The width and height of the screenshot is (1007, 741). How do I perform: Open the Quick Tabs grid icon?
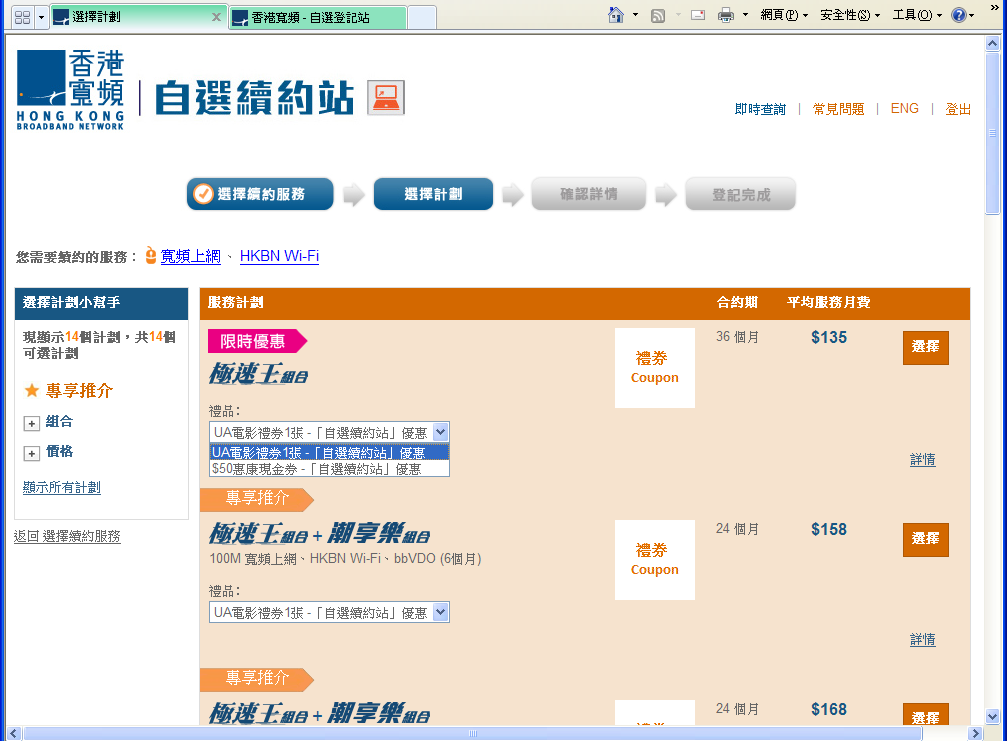(22, 17)
